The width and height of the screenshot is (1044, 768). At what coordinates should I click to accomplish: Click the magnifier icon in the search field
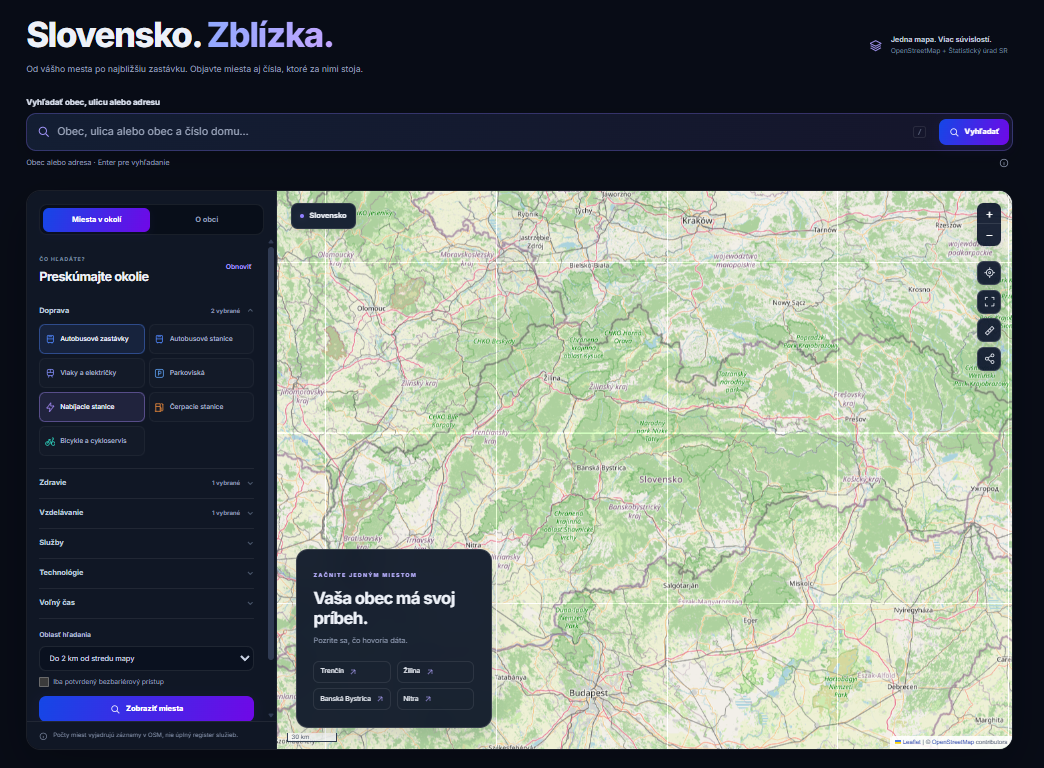(x=43, y=132)
